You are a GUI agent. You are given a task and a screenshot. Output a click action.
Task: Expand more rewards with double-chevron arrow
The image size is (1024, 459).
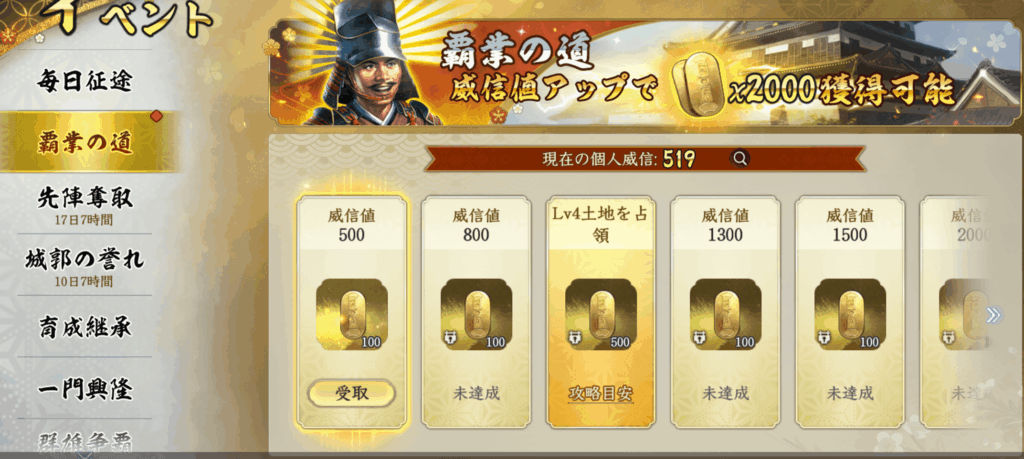[993, 315]
